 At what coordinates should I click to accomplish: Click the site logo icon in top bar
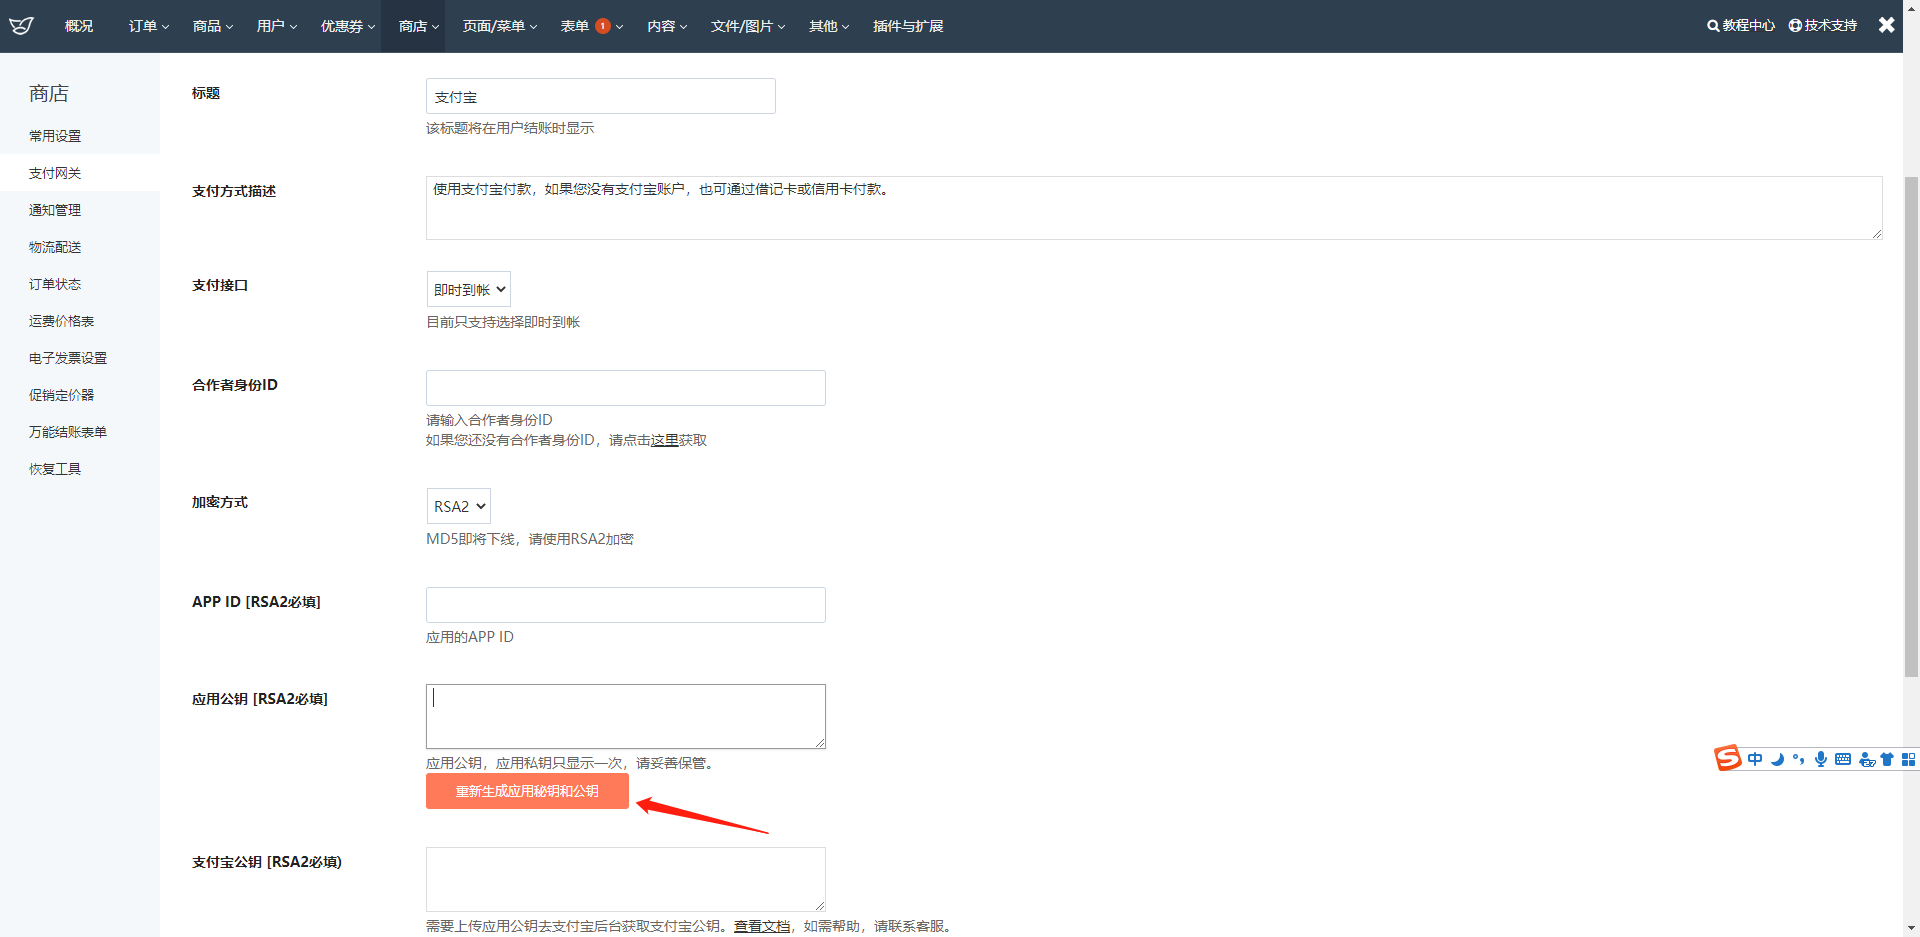point(21,26)
